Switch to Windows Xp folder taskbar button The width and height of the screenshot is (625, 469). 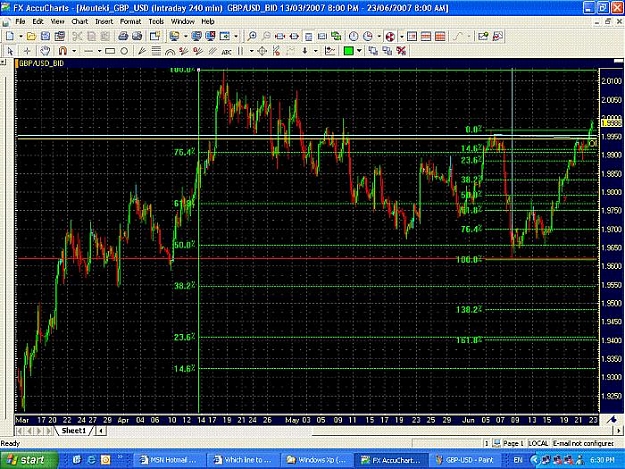click(x=316, y=460)
